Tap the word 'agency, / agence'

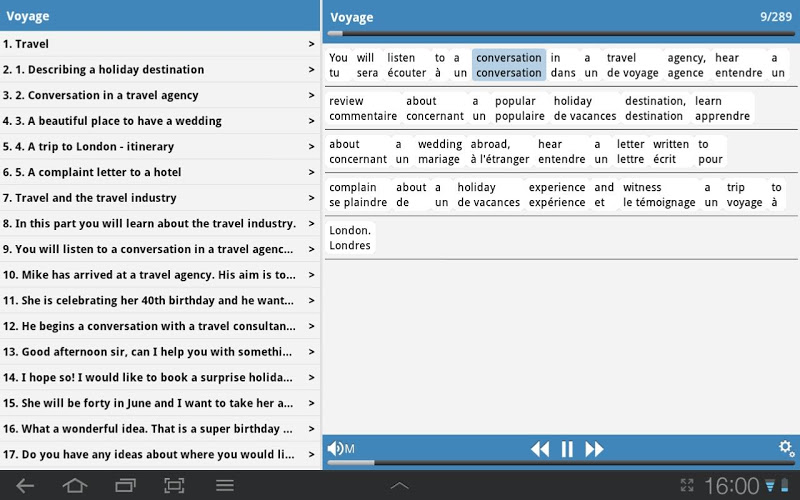pos(686,65)
